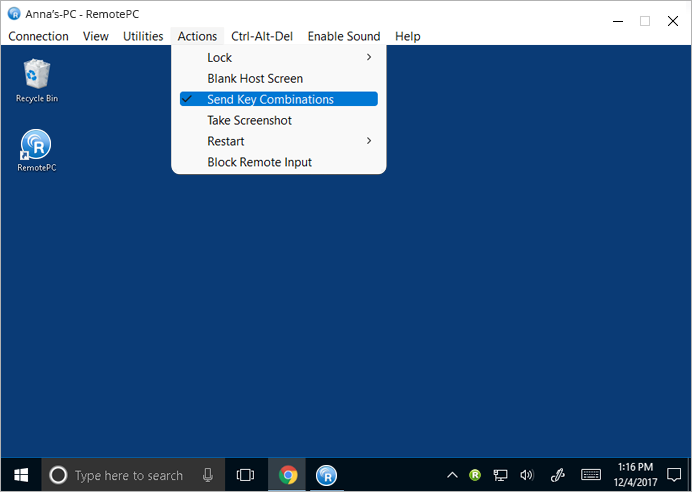Viewport: 692px width, 492px height.
Task: Open Task View in the taskbar
Action: click(x=245, y=475)
